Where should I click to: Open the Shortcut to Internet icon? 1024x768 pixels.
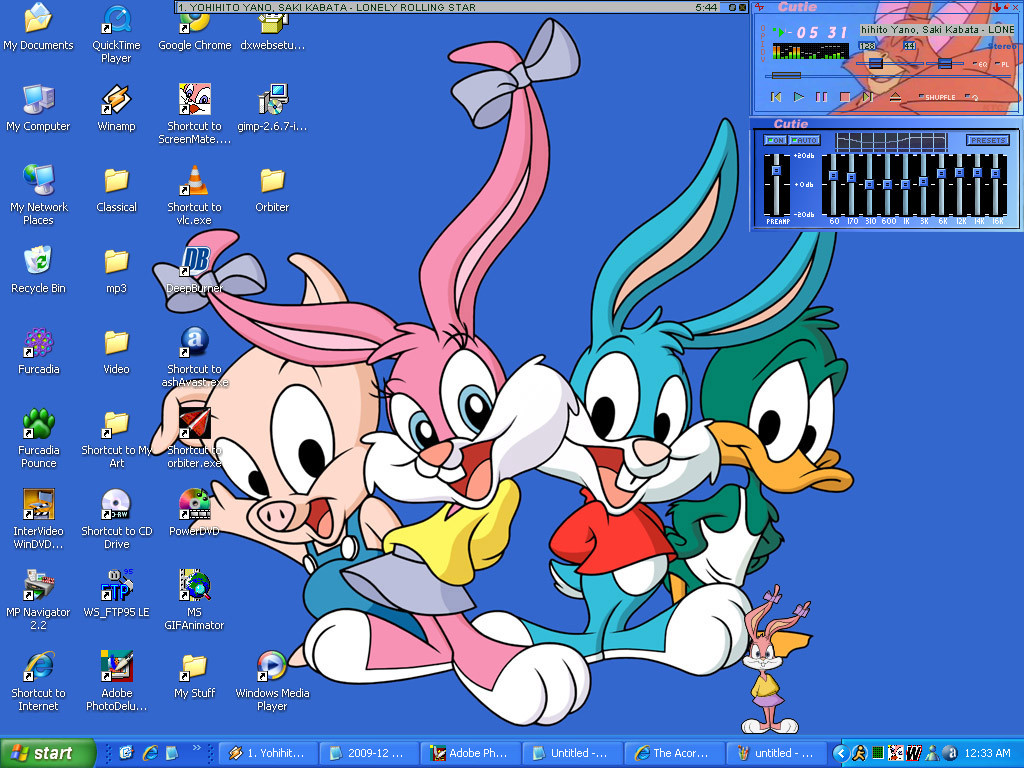coord(39,682)
